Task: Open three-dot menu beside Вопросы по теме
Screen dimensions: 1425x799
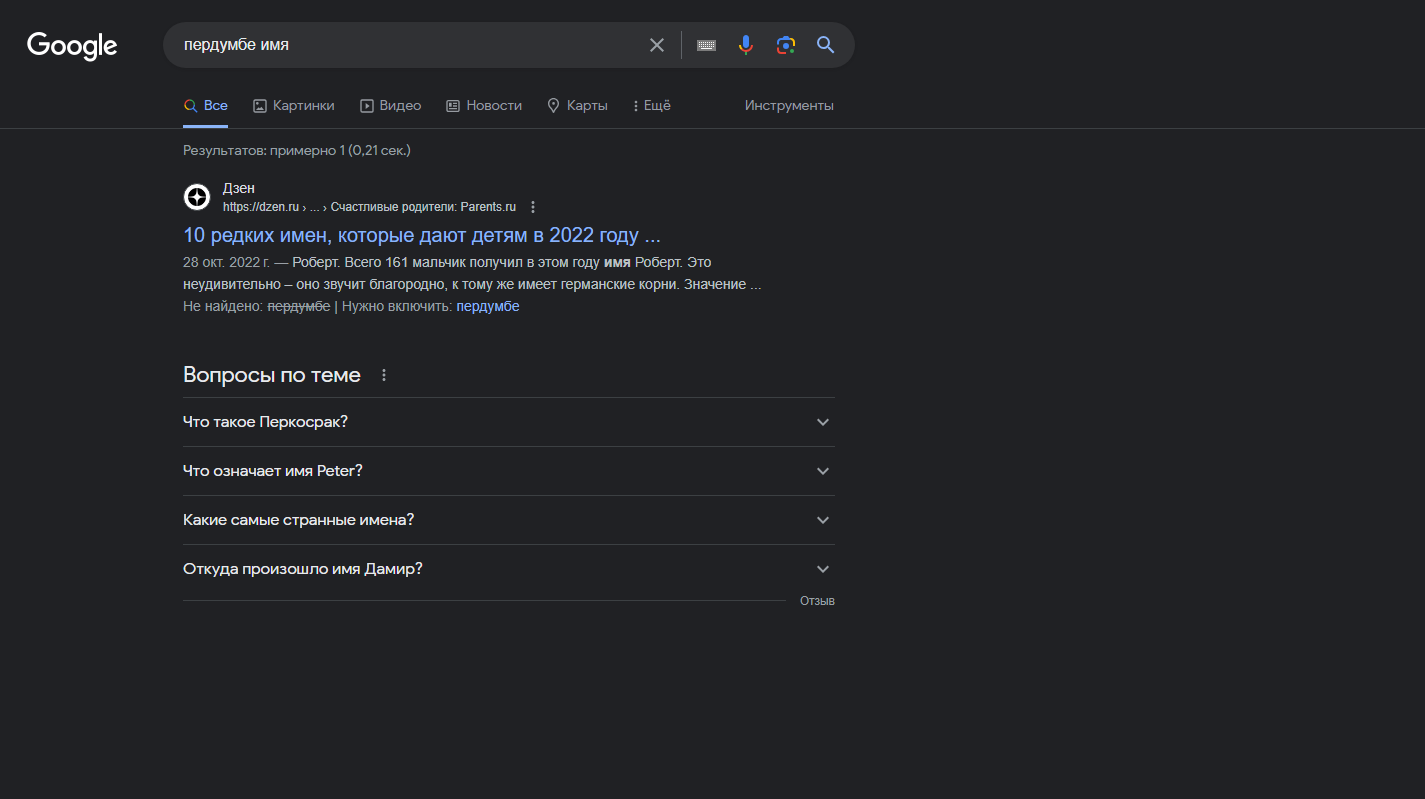Action: tap(384, 375)
